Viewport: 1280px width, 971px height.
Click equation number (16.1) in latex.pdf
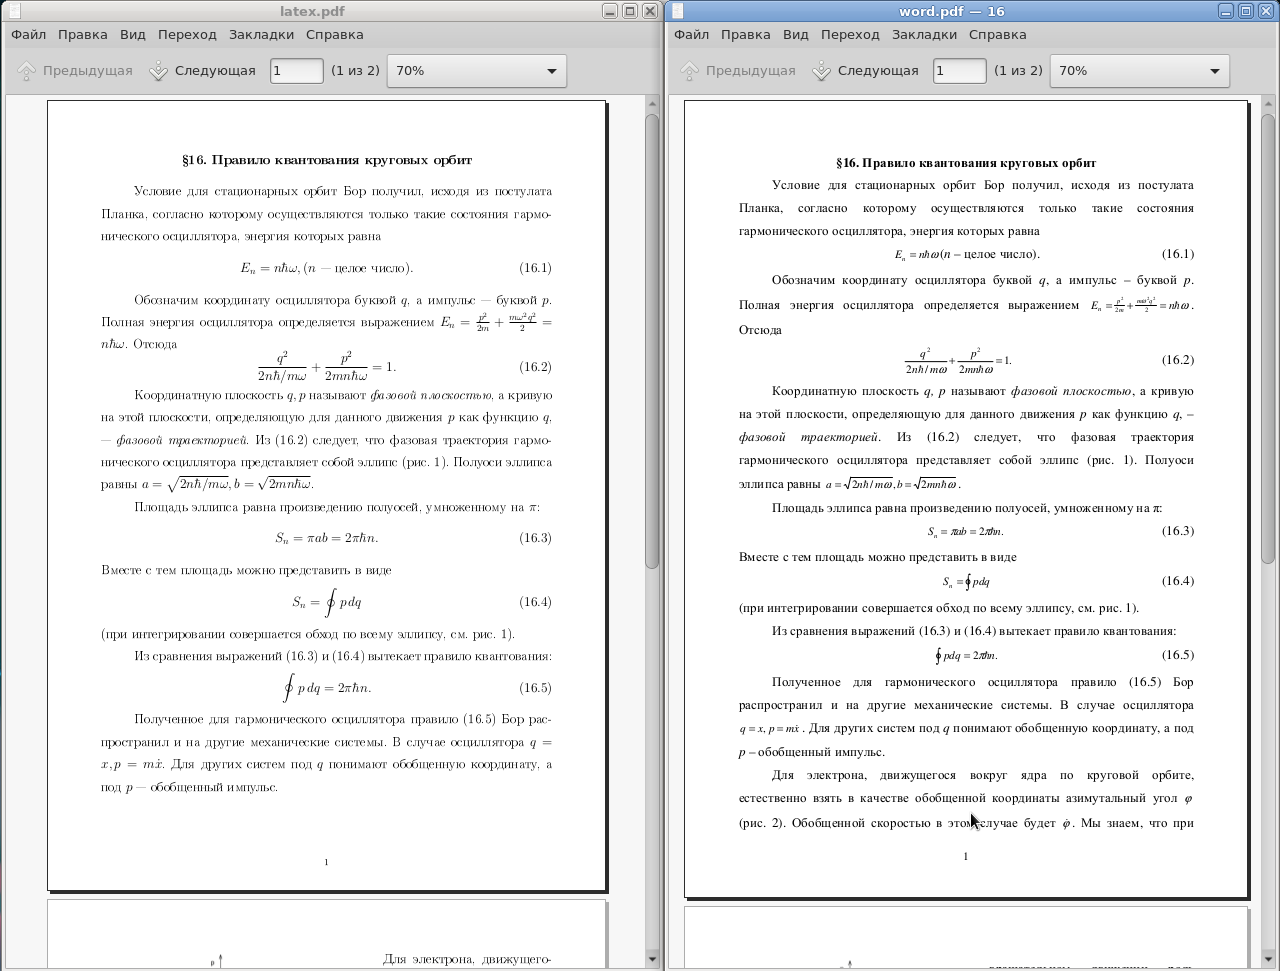(x=535, y=268)
